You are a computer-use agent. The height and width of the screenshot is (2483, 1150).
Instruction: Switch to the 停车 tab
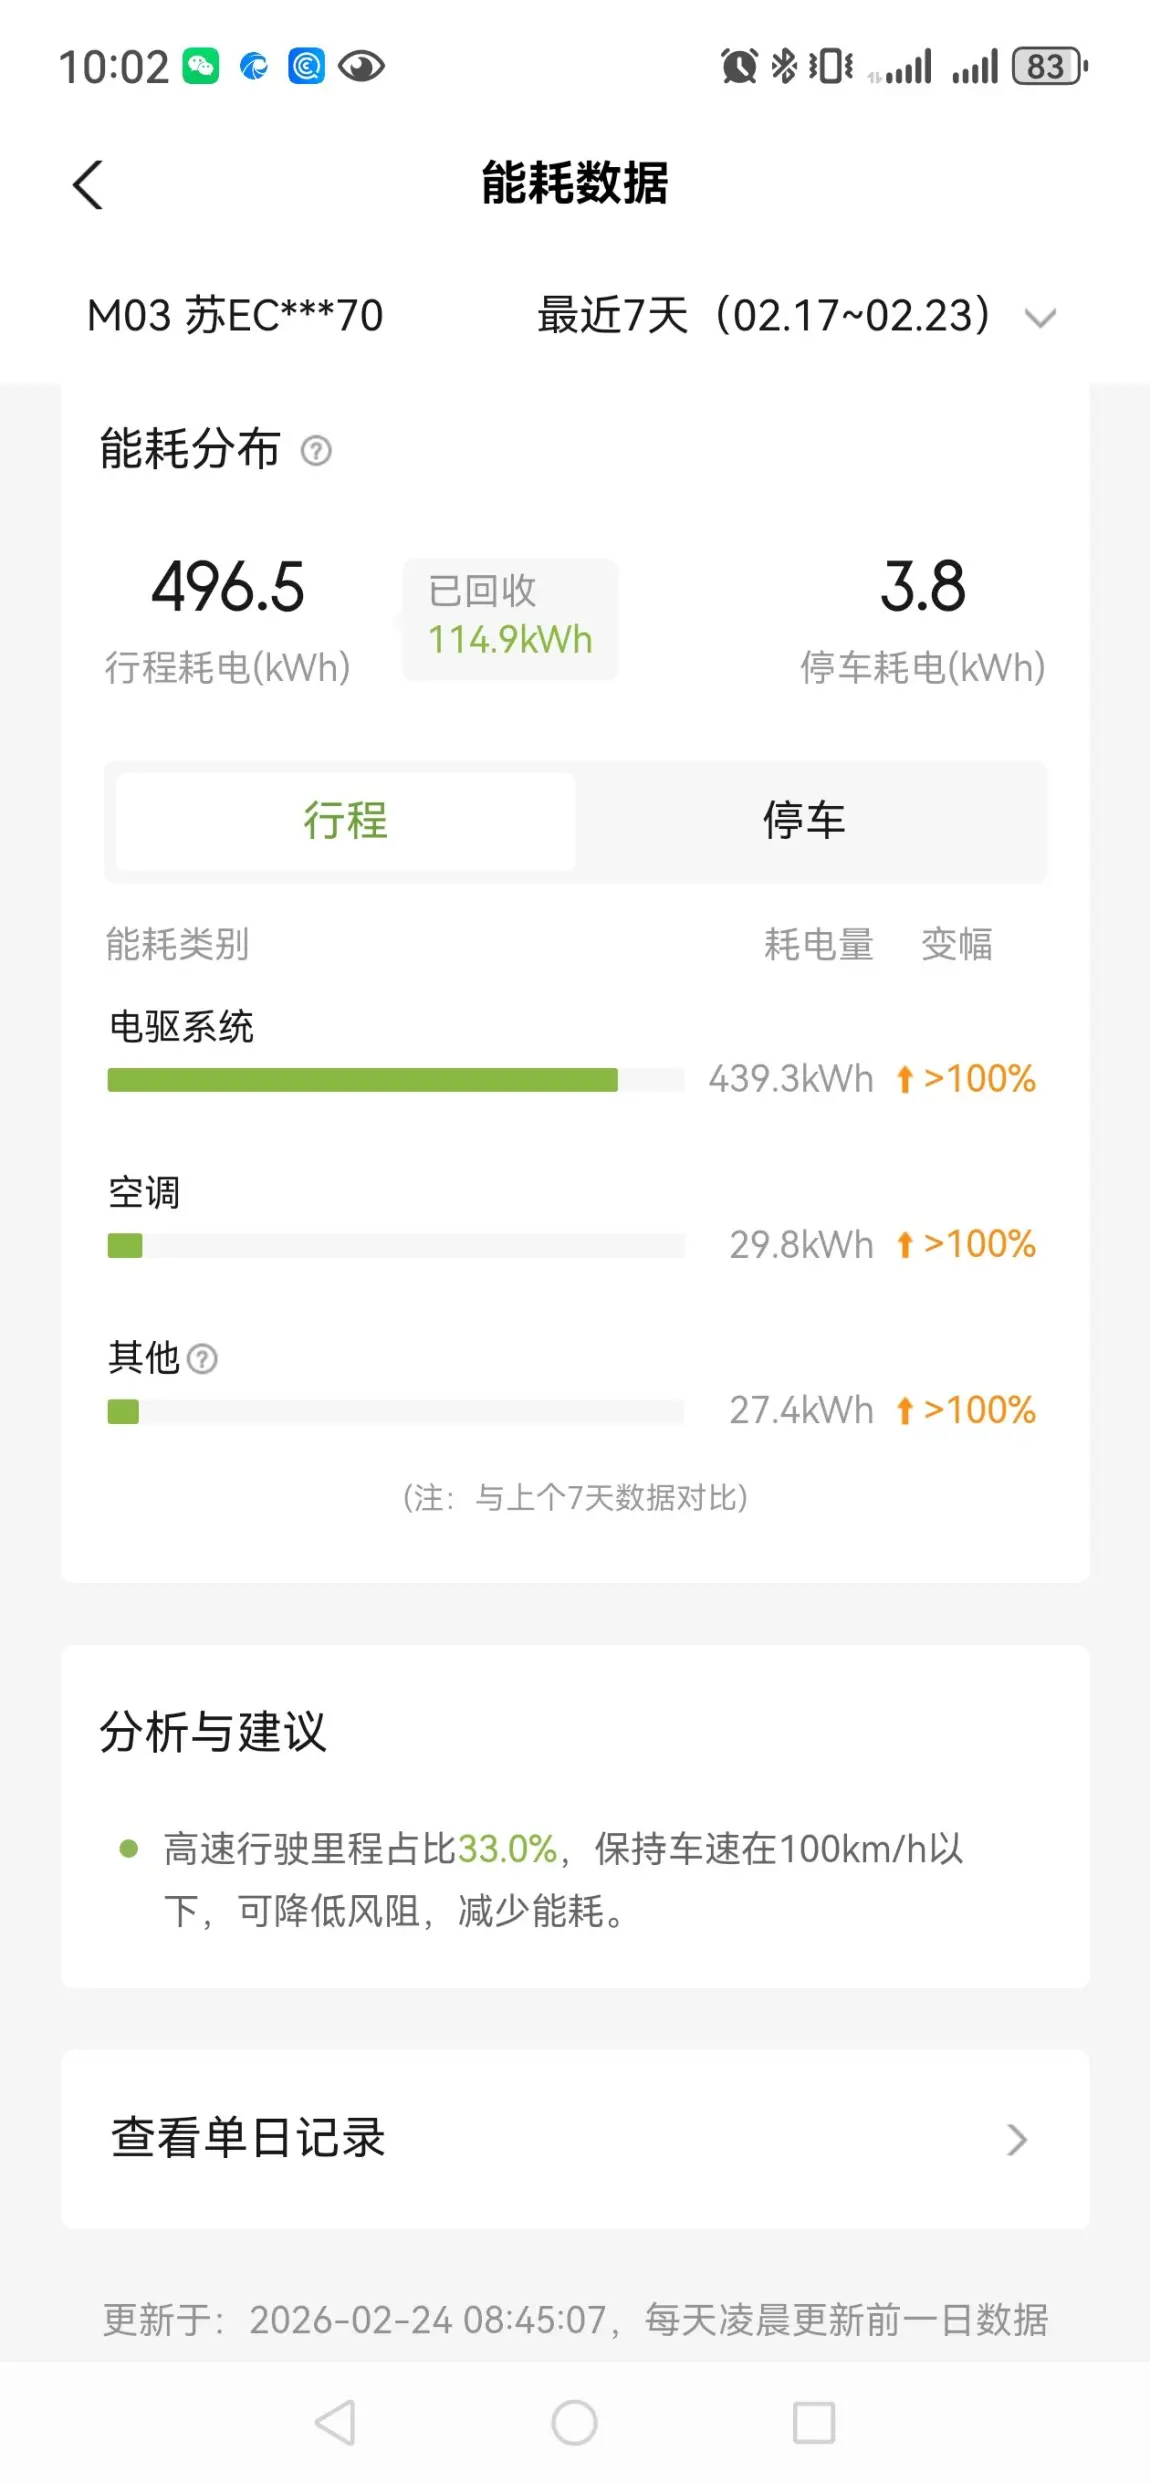(804, 821)
